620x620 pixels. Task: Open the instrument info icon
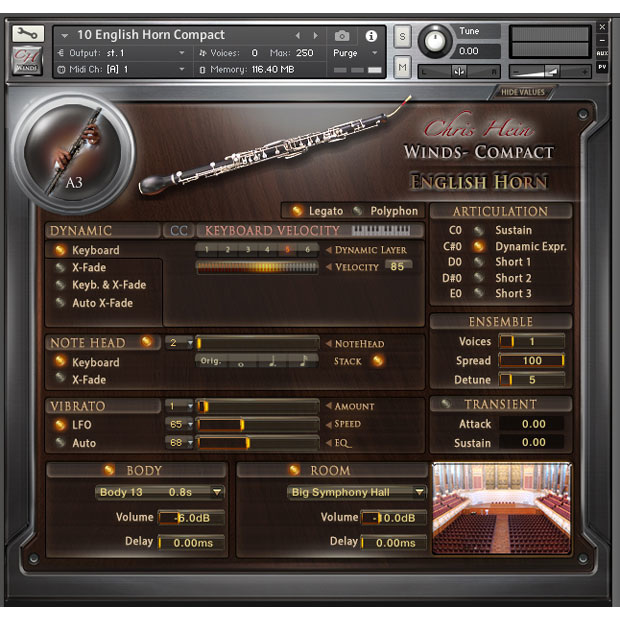(371, 35)
